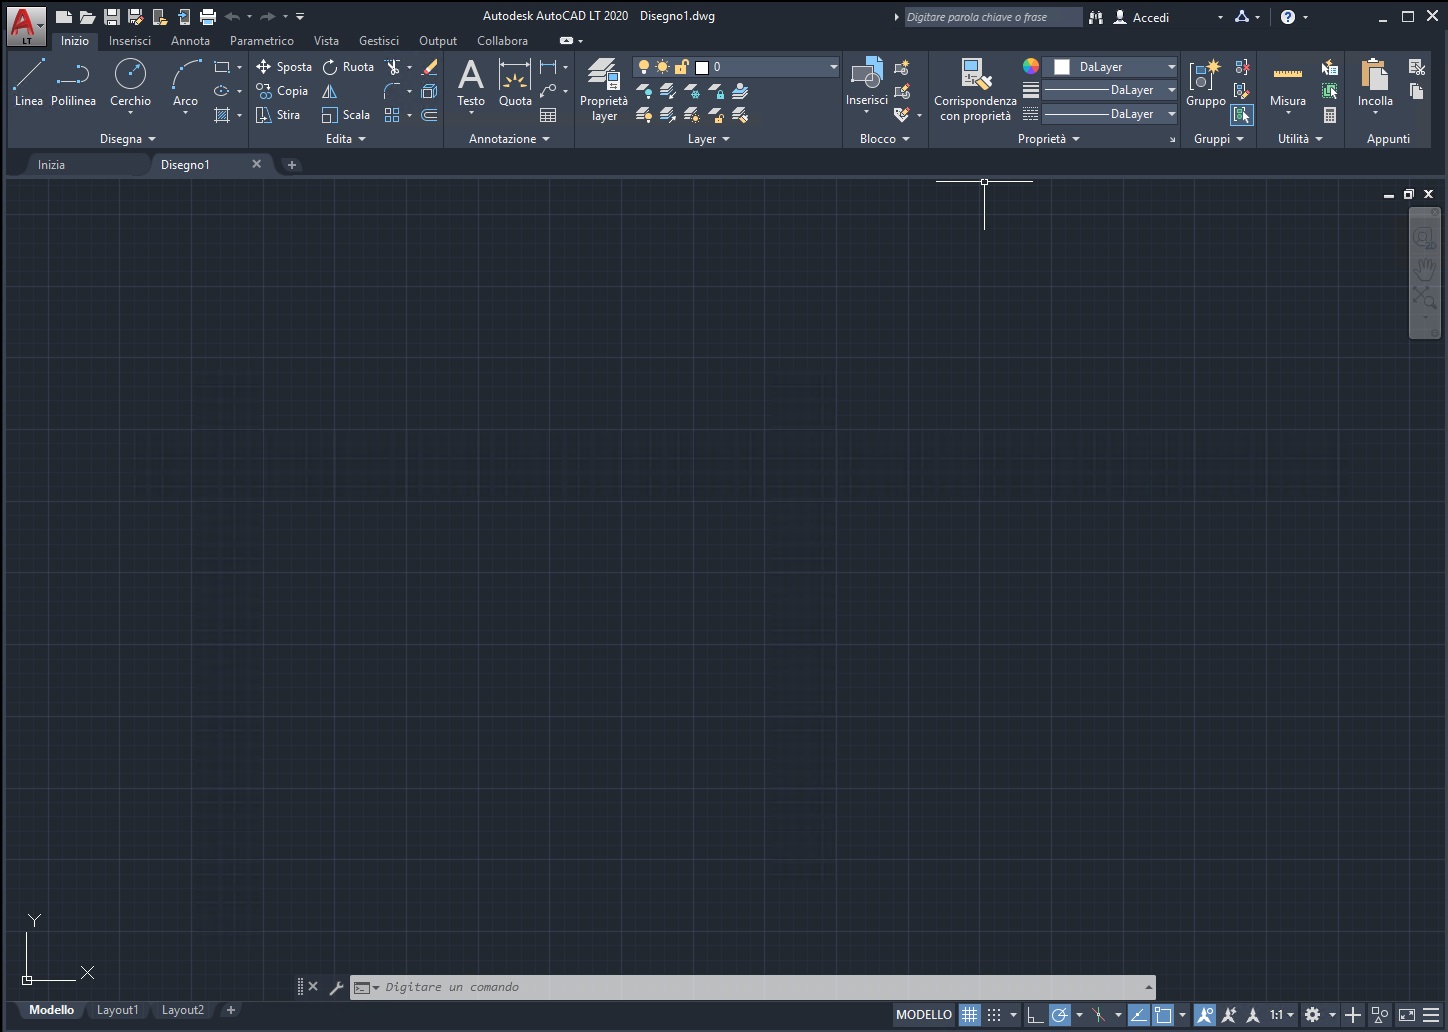Viewport: 1448px width, 1032px height.
Task: Switch to the Annota ribbon tab
Action: (190, 41)
